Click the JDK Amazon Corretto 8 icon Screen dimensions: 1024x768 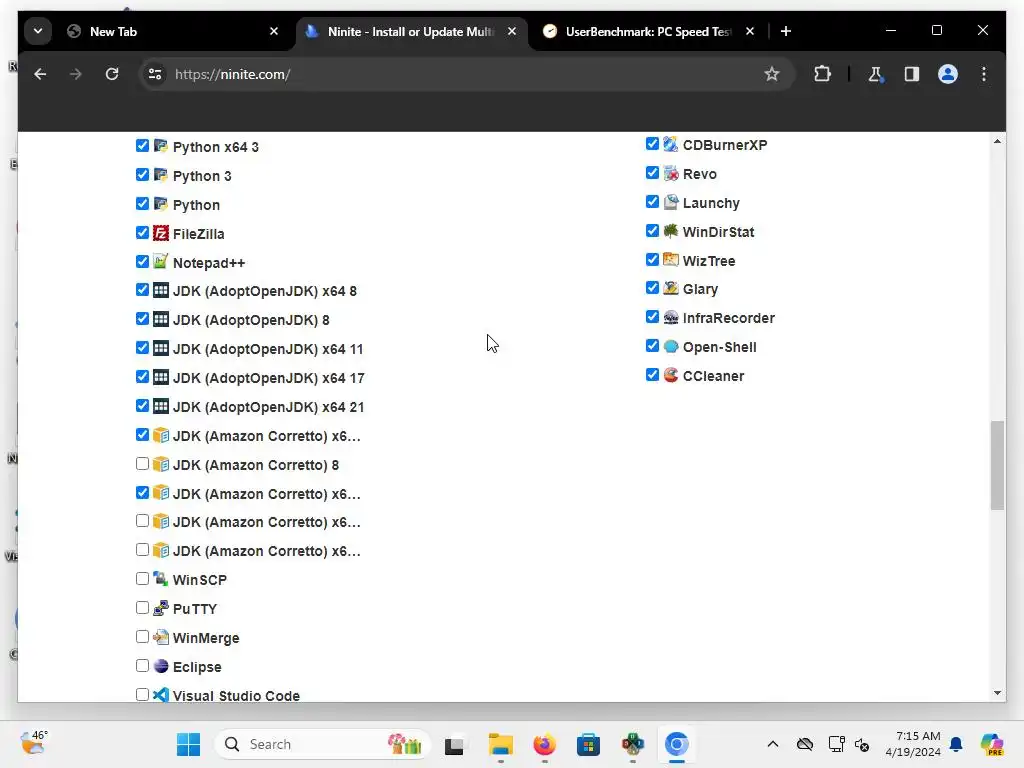pyautogui.click(x=161, y=464)
